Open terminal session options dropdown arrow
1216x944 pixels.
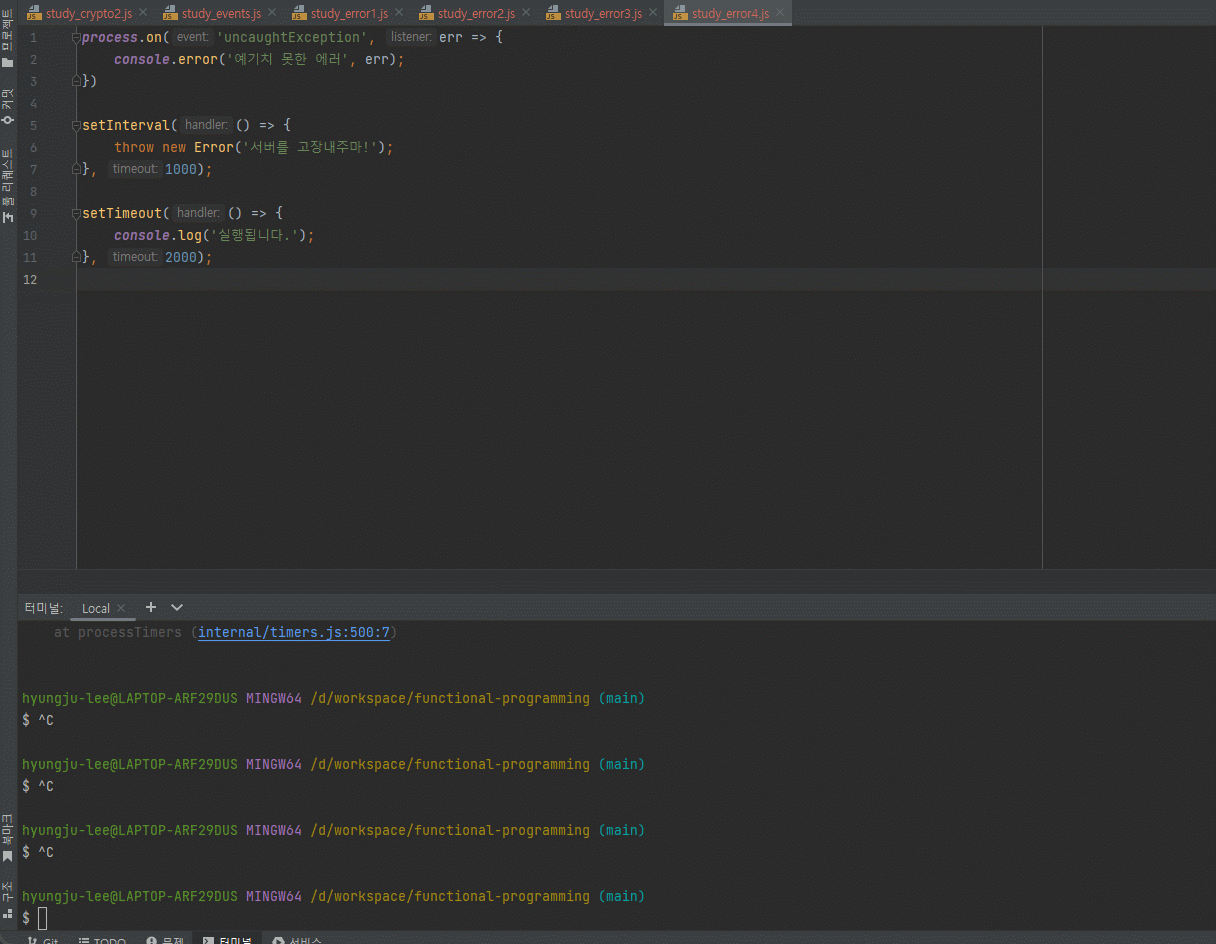(x=177, y=607)
